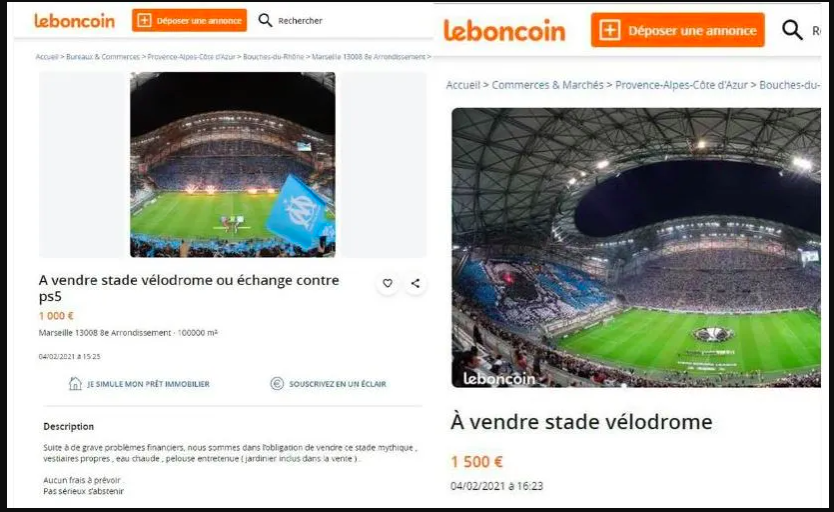Select Bouches-du-Rhône breadcrumb in left page
The height and width of the screenshot is (512, 834).
(x=273, y=56)
